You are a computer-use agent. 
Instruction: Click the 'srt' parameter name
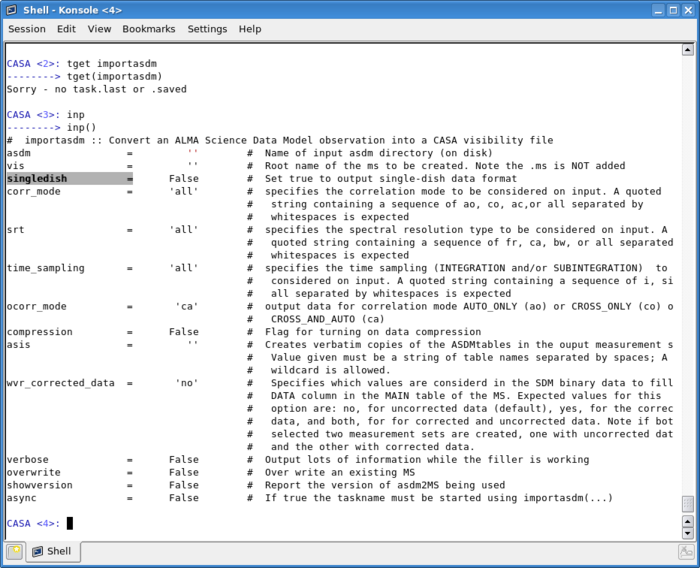tap(16, 230)
